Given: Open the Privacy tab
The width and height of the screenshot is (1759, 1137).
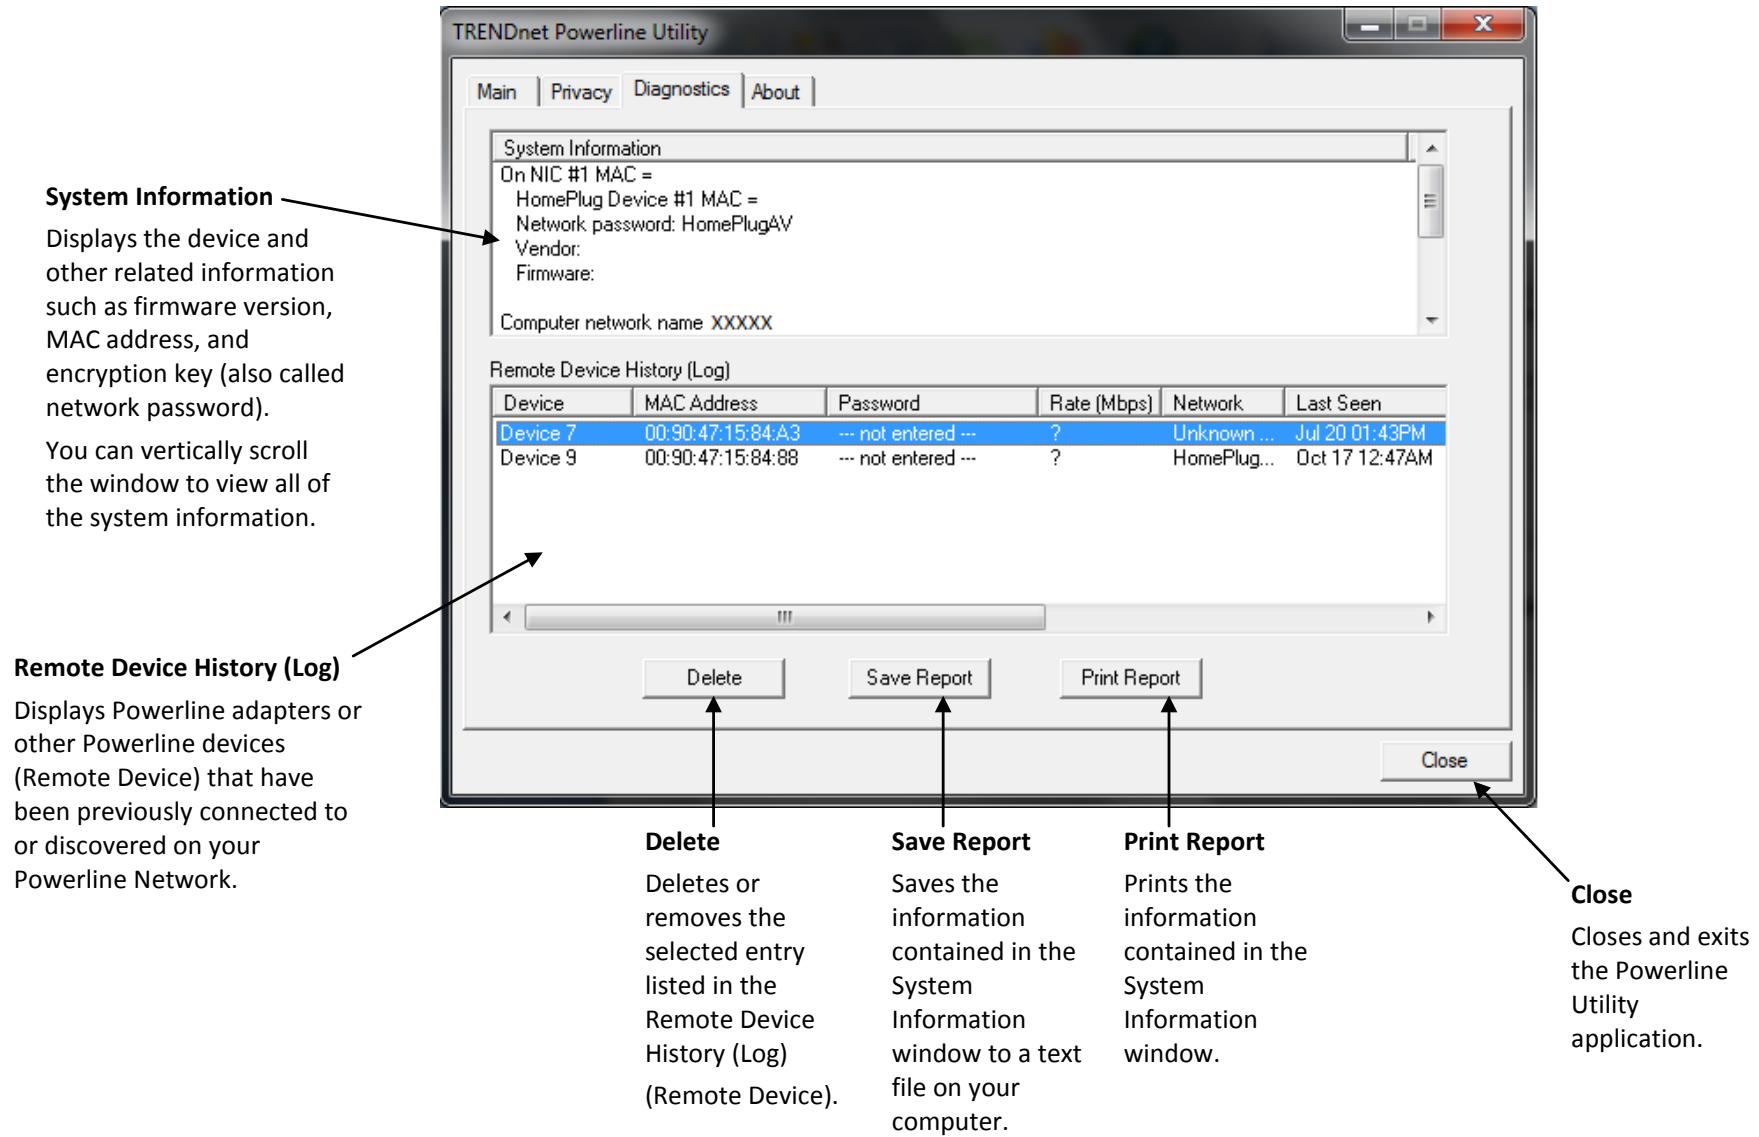Looking at the screenshot, I should [581, 92].
